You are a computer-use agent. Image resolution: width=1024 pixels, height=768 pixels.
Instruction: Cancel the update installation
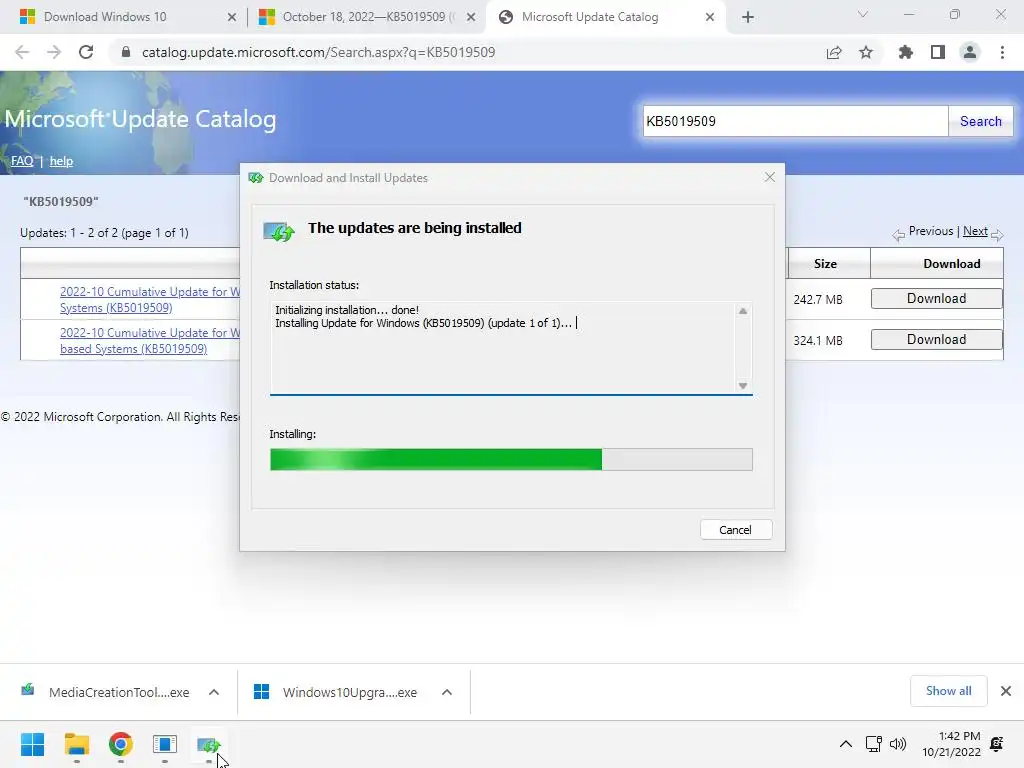(x=735, y=530)
